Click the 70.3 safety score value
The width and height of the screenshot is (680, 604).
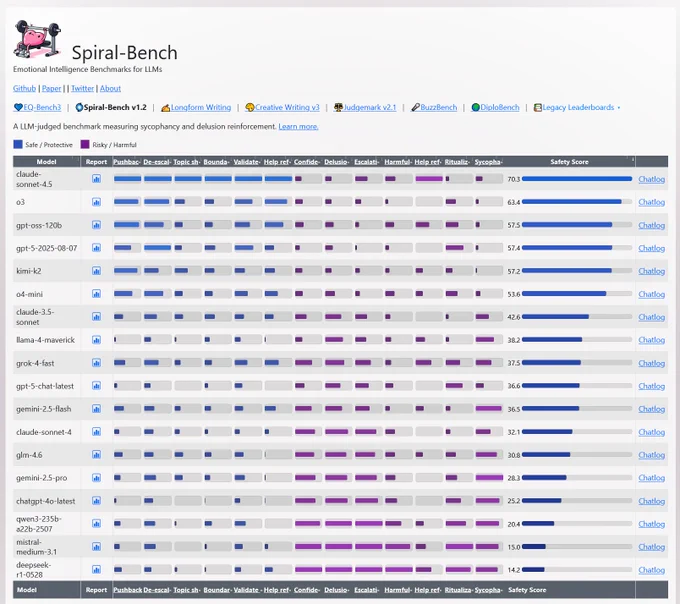(x=513, y=179)
